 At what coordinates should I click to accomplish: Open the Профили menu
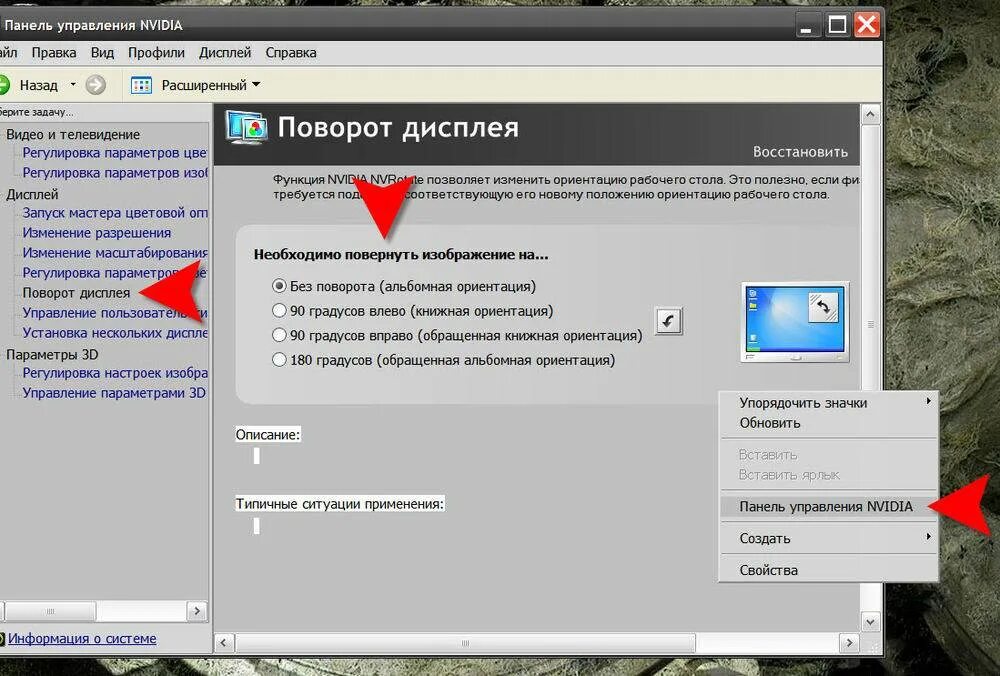click(x=156, y=53)
